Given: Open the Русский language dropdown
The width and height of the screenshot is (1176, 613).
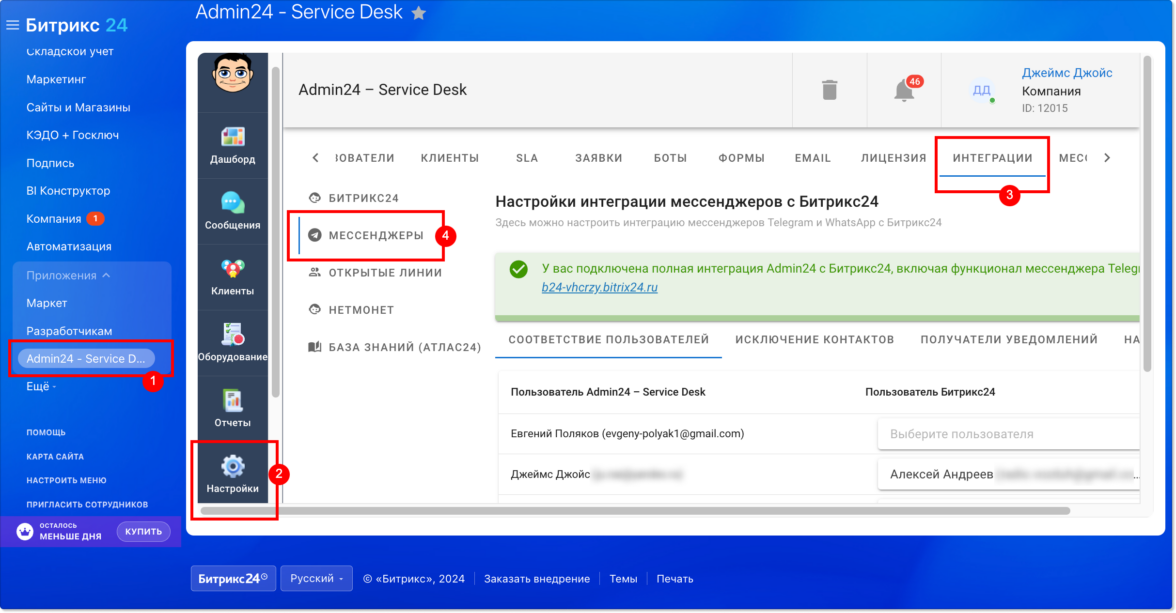Looking at the screenshot, I should (x=316, y=578).
